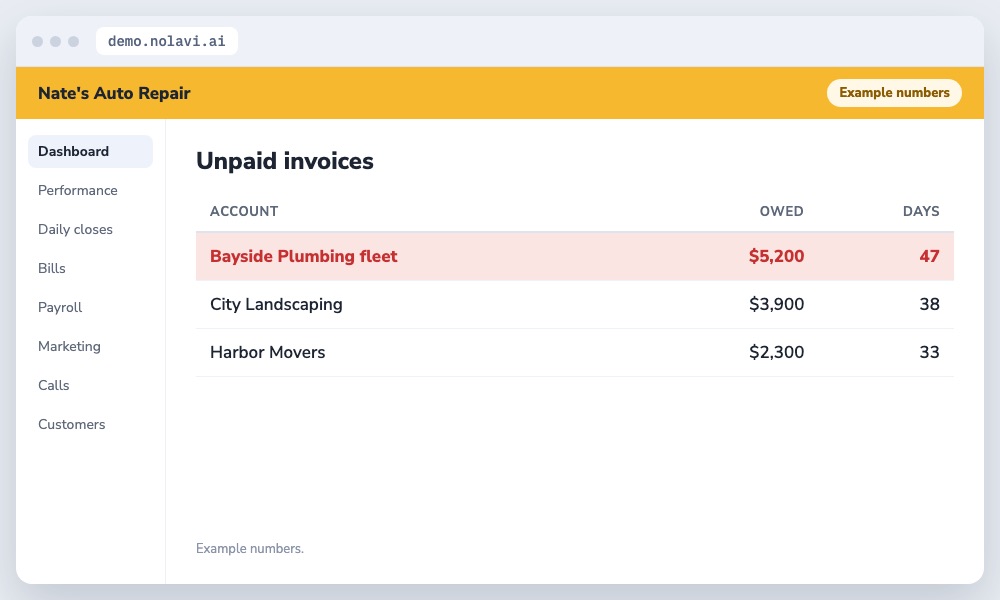This screenshot has width=1000, height=600.
Task: Select the City Landscaping account
Action: [x=276, y=304]
